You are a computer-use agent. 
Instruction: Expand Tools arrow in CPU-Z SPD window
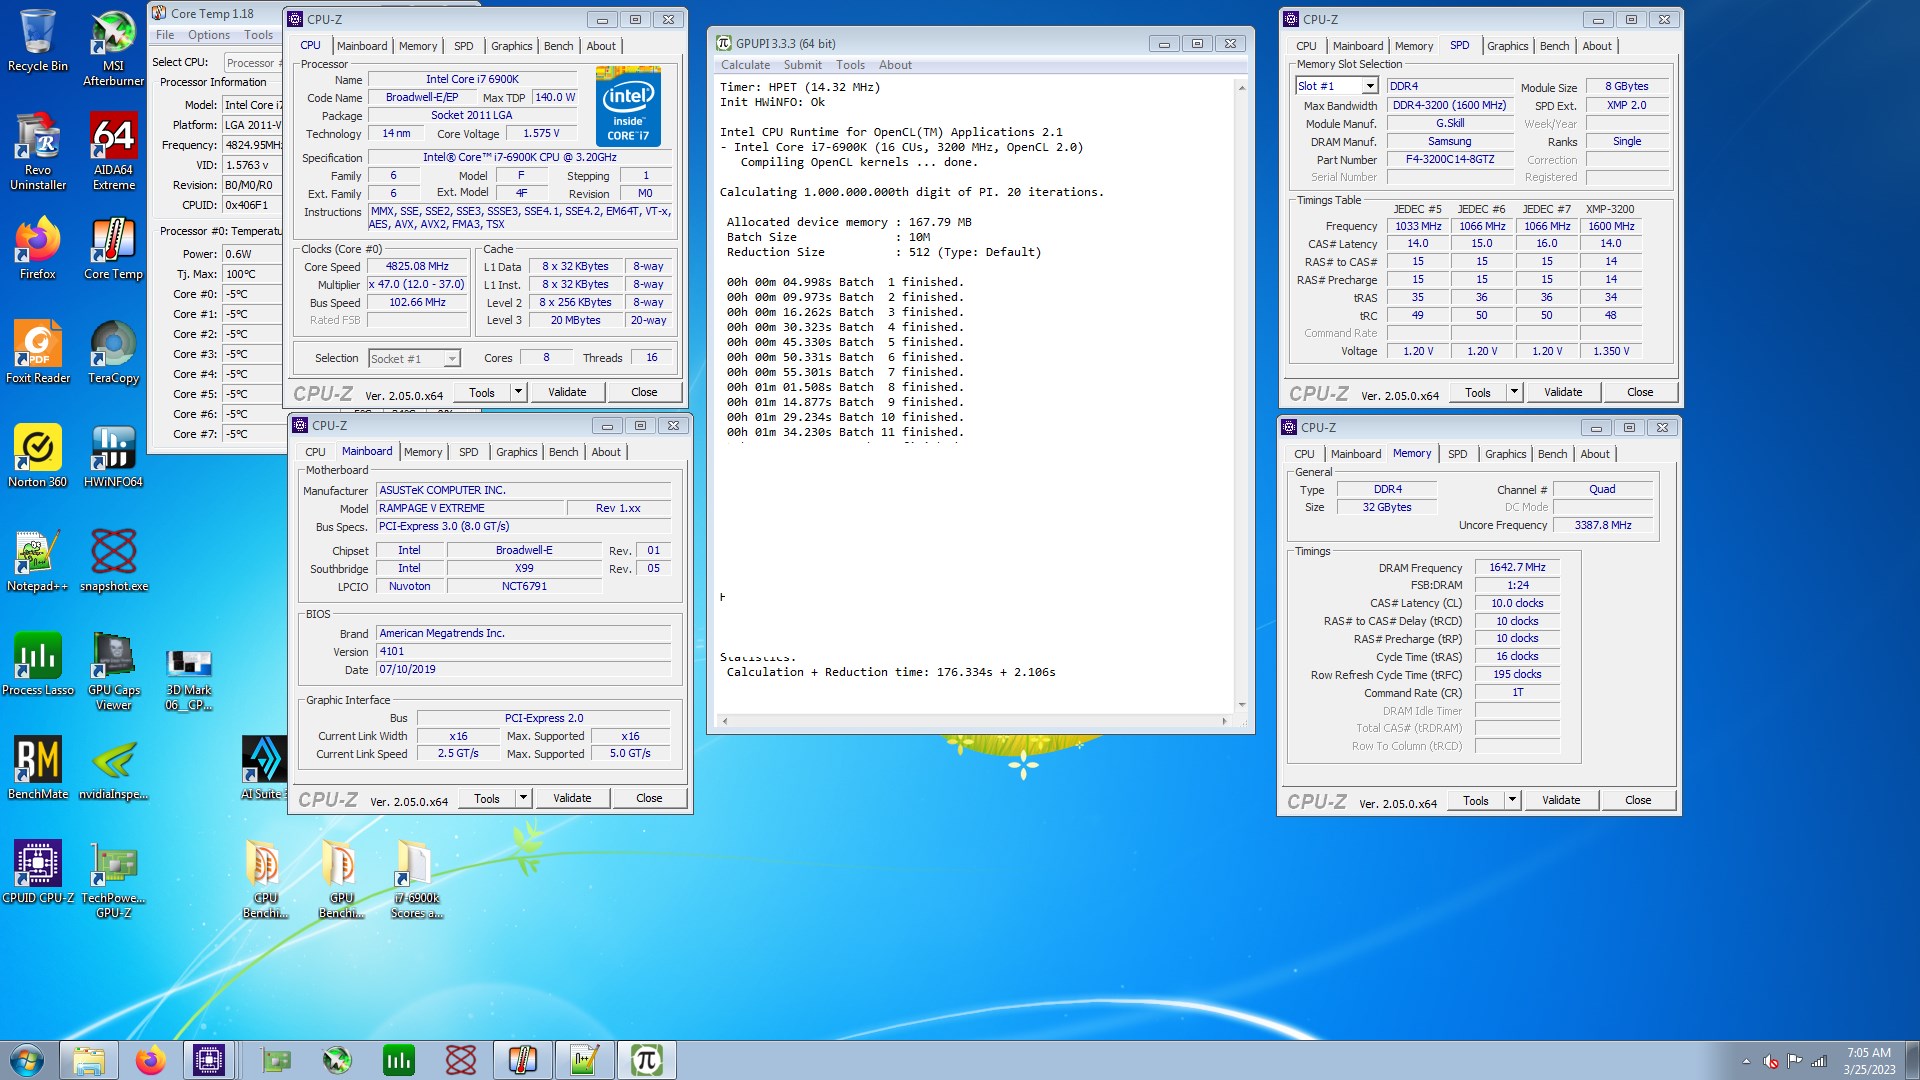tap(1514, 392)
